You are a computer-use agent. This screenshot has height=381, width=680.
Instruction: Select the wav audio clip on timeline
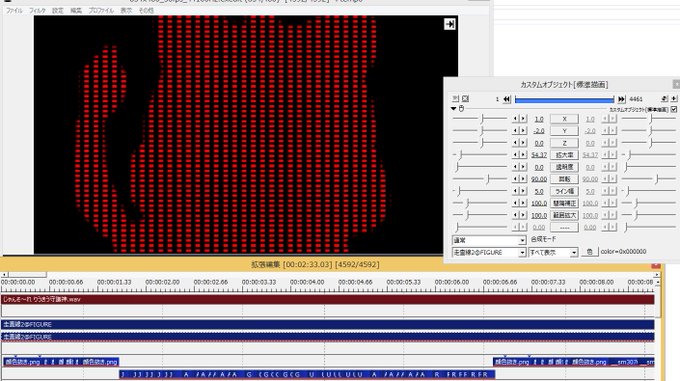[x=328, y=300]
